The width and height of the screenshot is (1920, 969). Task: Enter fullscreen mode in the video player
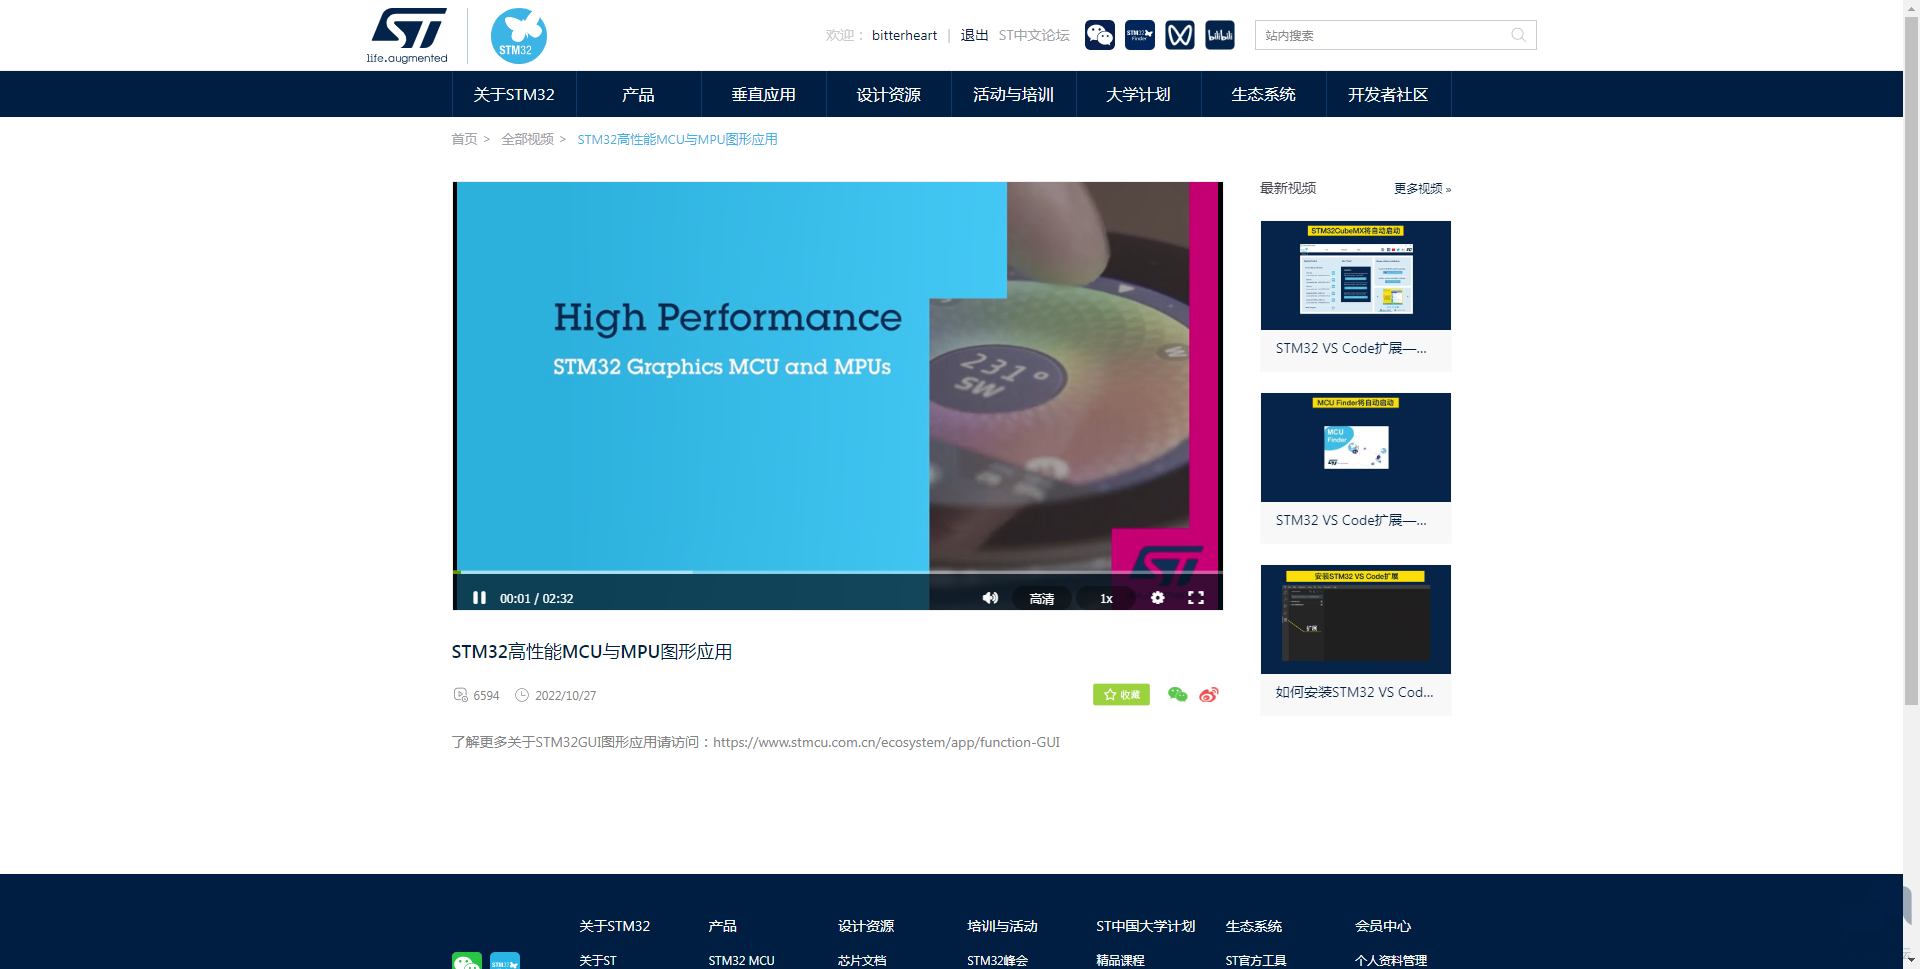point(1196,598)
